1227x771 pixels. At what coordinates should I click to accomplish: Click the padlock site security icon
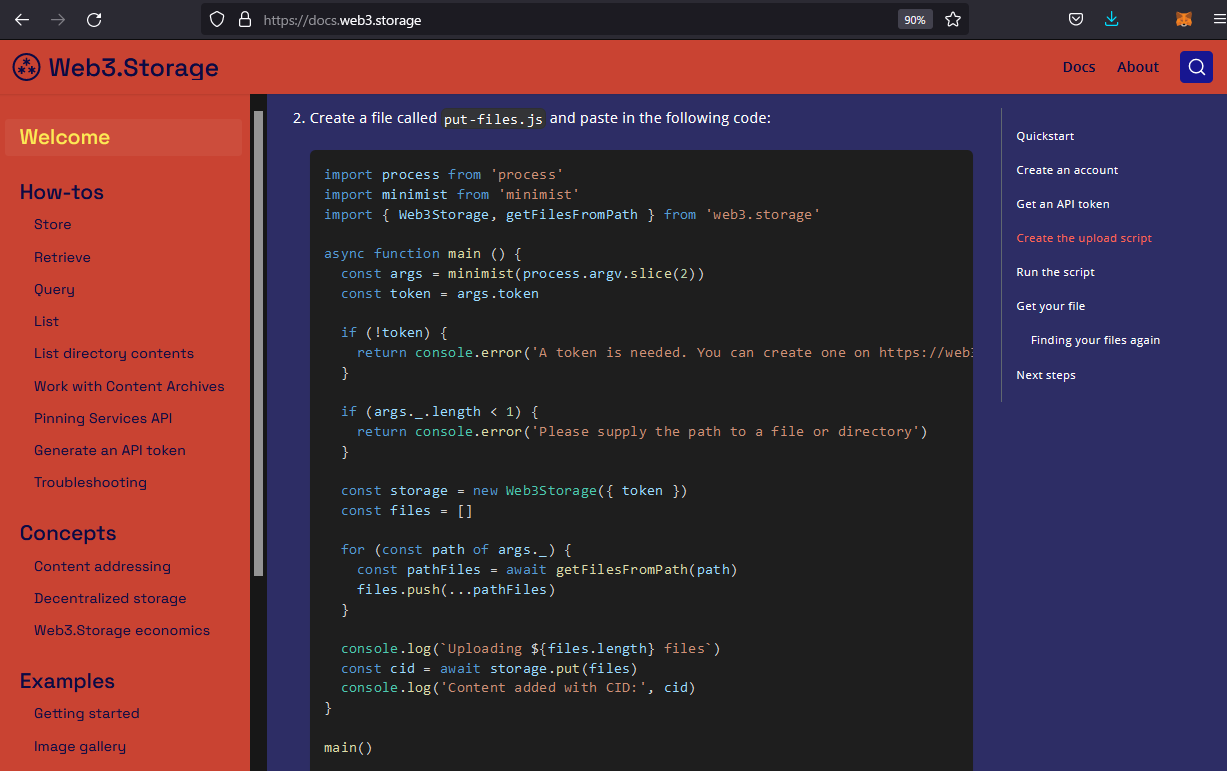[244, 19]
